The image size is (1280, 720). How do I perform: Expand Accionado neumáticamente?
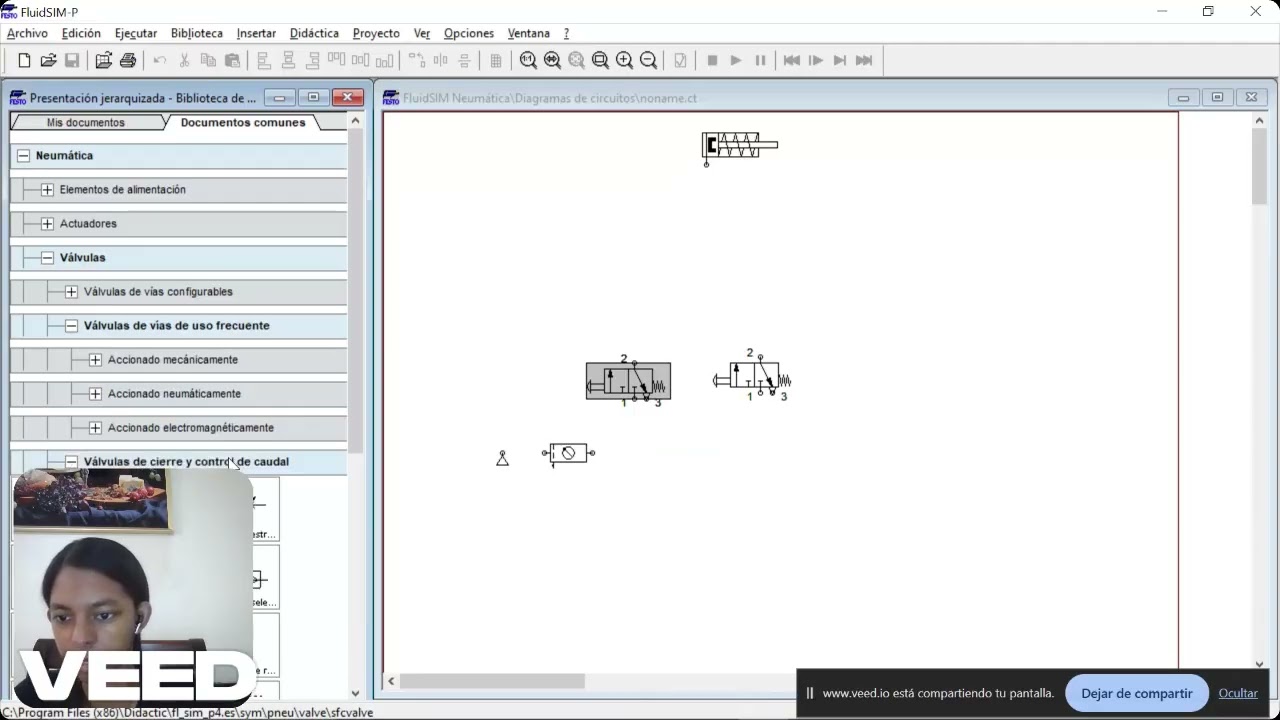click(x=95, y=394)
